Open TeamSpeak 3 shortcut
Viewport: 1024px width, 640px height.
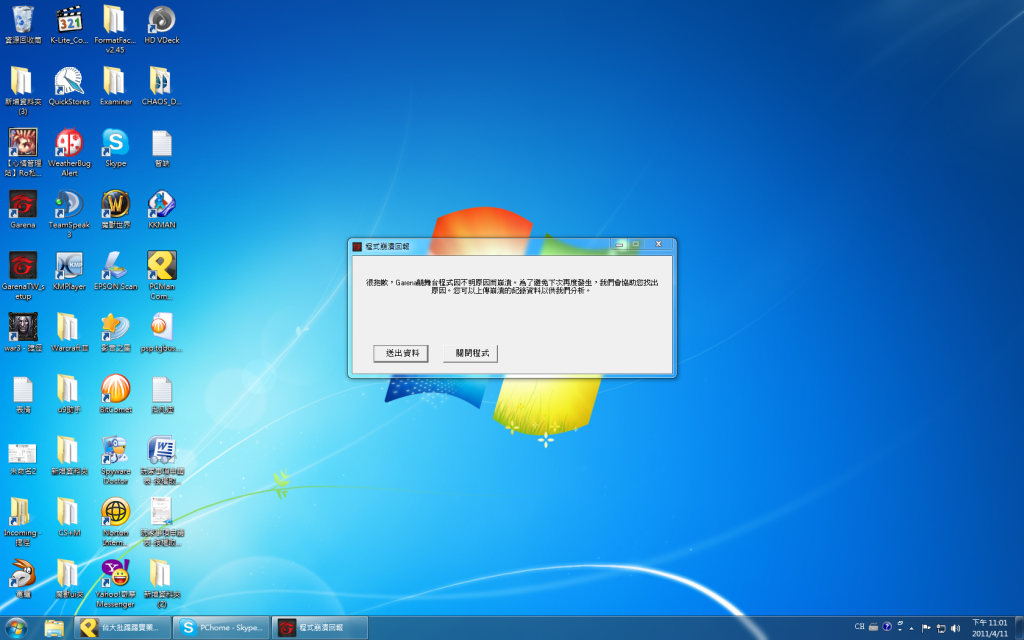pyautogui.click(x=69, y=206)
